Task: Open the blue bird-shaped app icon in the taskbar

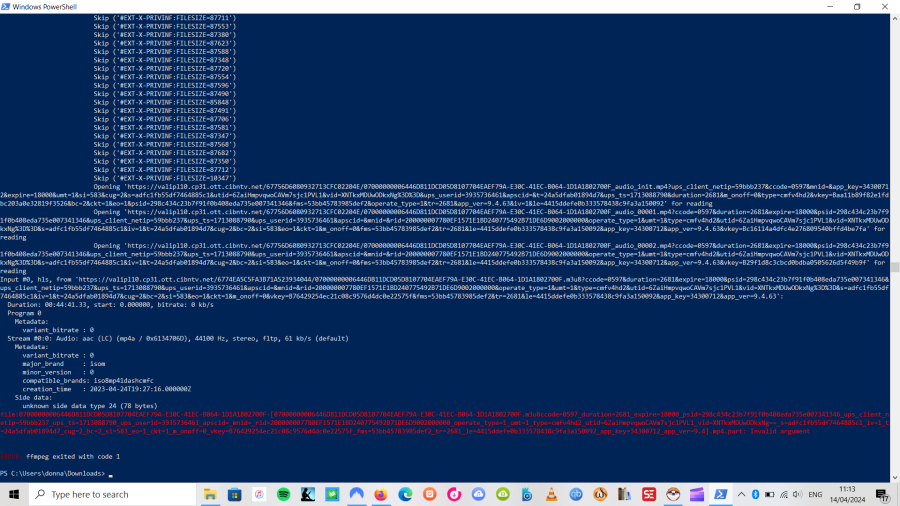Action: click(x=527, y=494)
